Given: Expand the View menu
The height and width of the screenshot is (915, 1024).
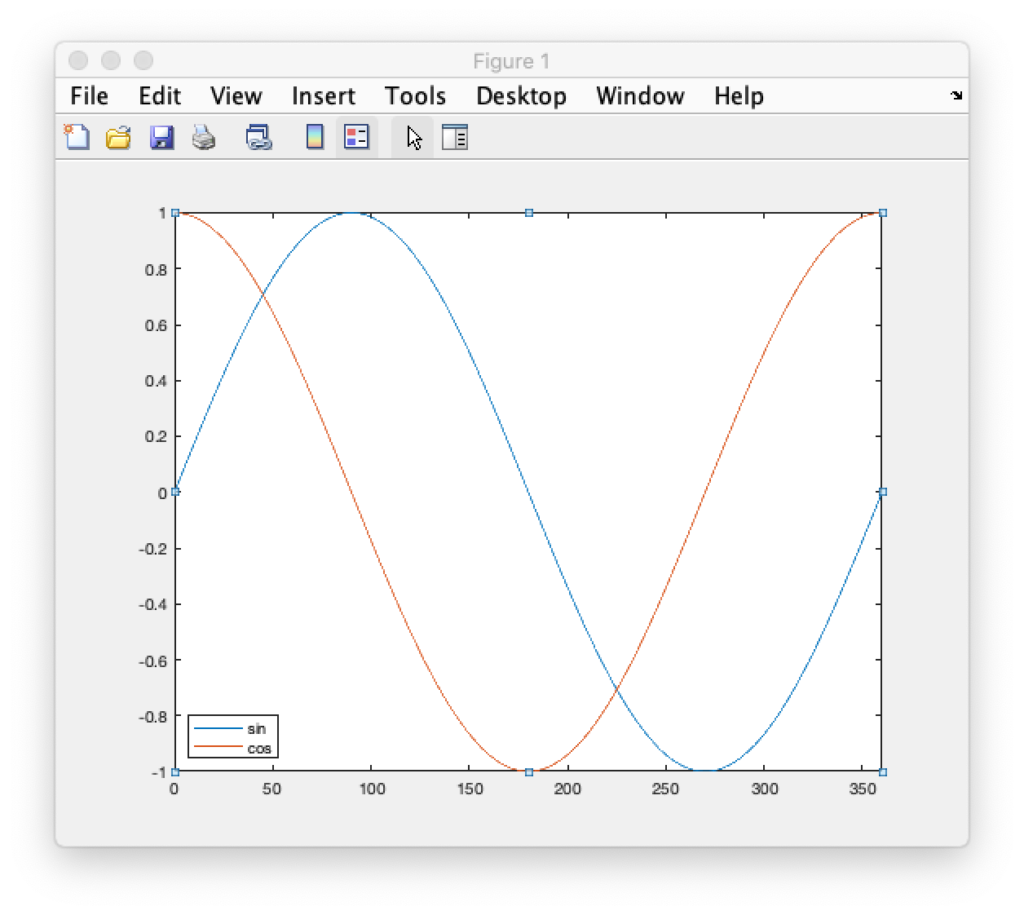Looking at the screenshot, I should (236, 96).
